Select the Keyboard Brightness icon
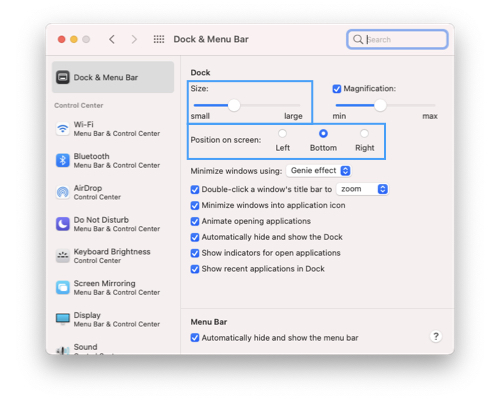This screenshot has height=400, width=500. pyautogui.click(x=63, y=256)
